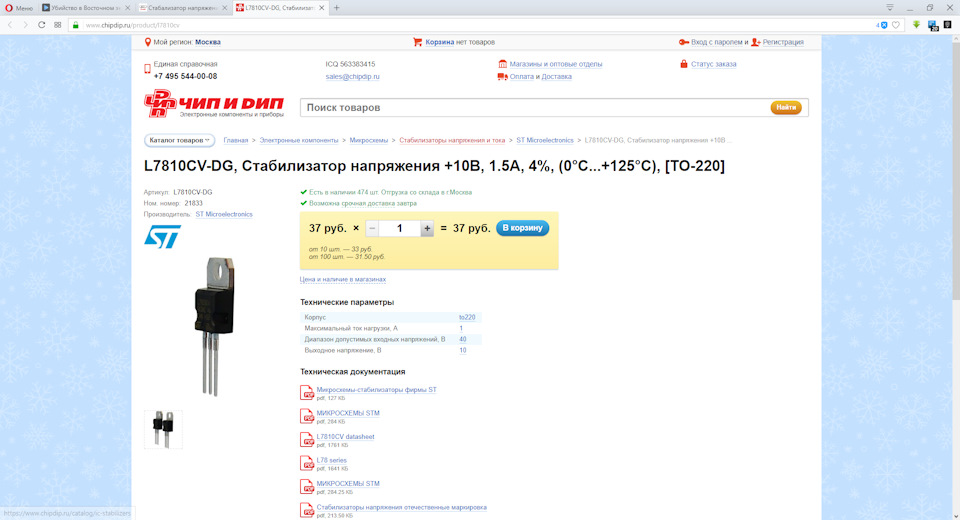Open the ad blocker shield icon
The width and height of the screenshot is (960, 520).
click(x=882, y=25)
